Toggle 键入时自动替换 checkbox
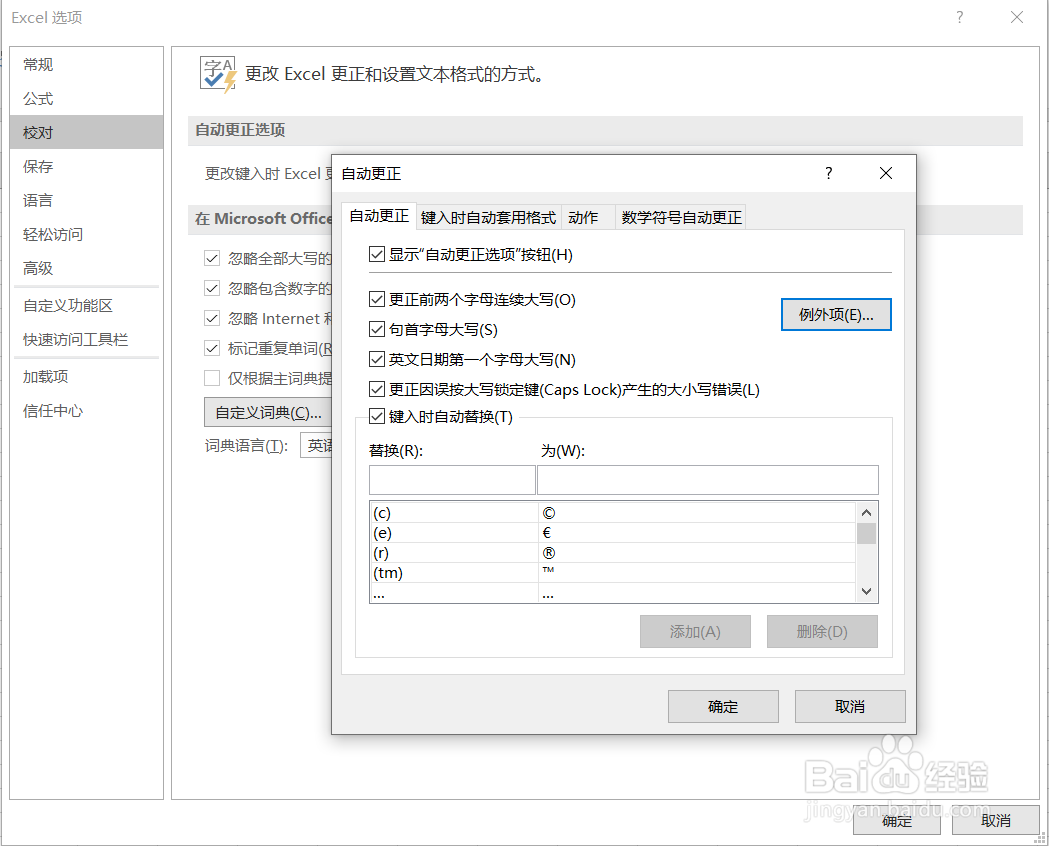Image resolution: width=1049 pixels, height=846 pixels. [377, 417]
